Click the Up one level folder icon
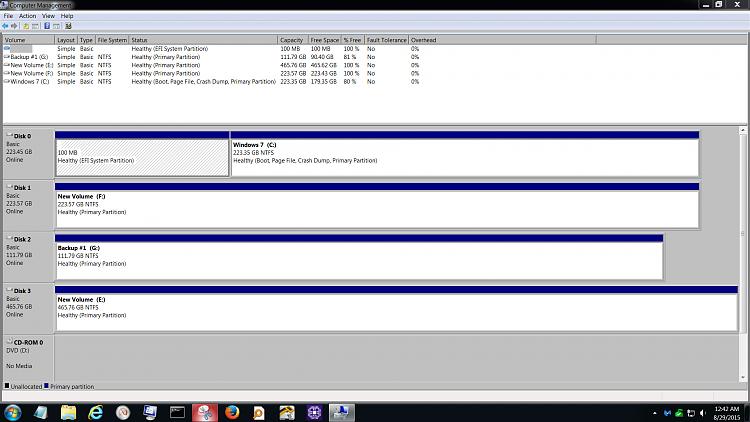This screenshot has height=422, width=750. pyautogui.click(x=26, y=26)
